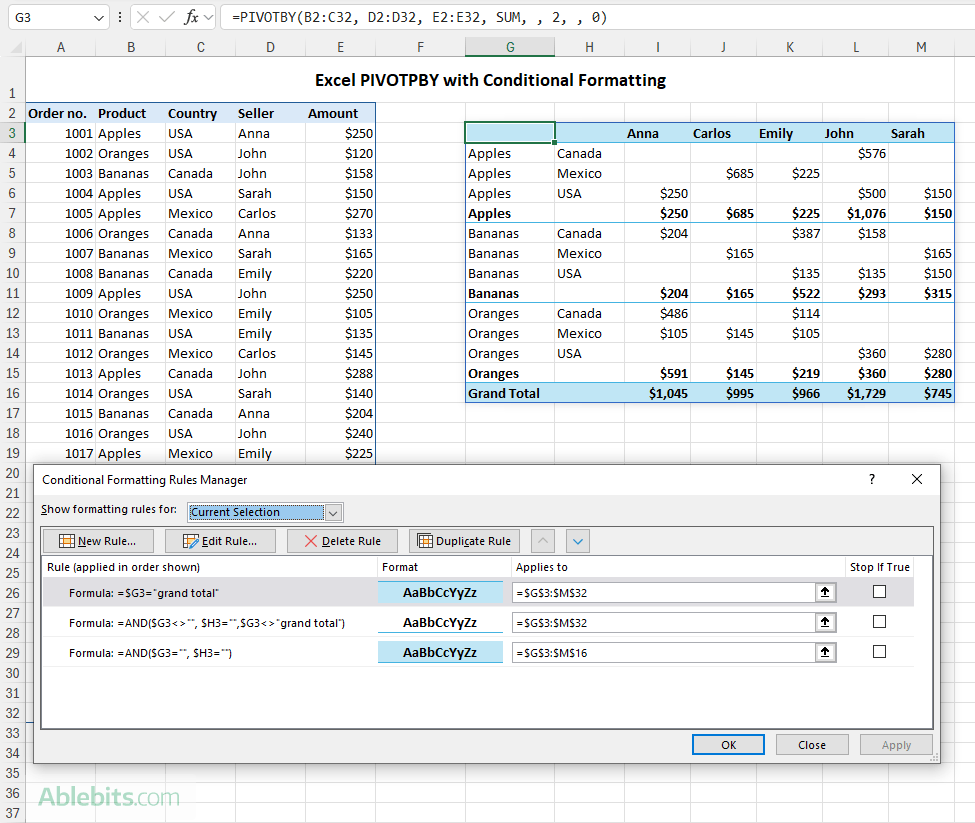Open the Name Box dropdown
Image resolution: width=975 pixels, height=823 pixels.
[x=98, y=18]
